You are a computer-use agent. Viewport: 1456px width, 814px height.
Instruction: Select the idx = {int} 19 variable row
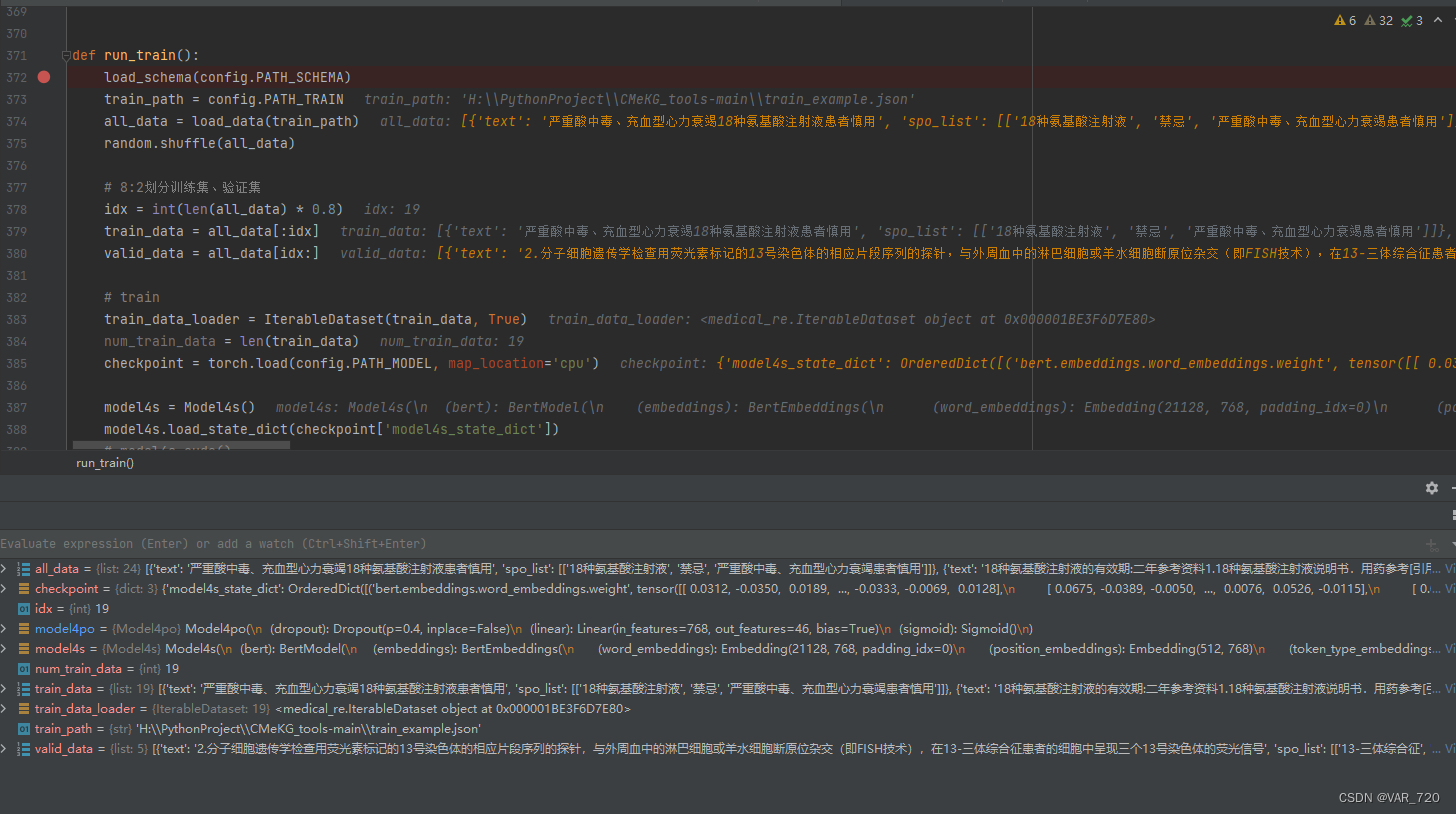coord(728,609)
